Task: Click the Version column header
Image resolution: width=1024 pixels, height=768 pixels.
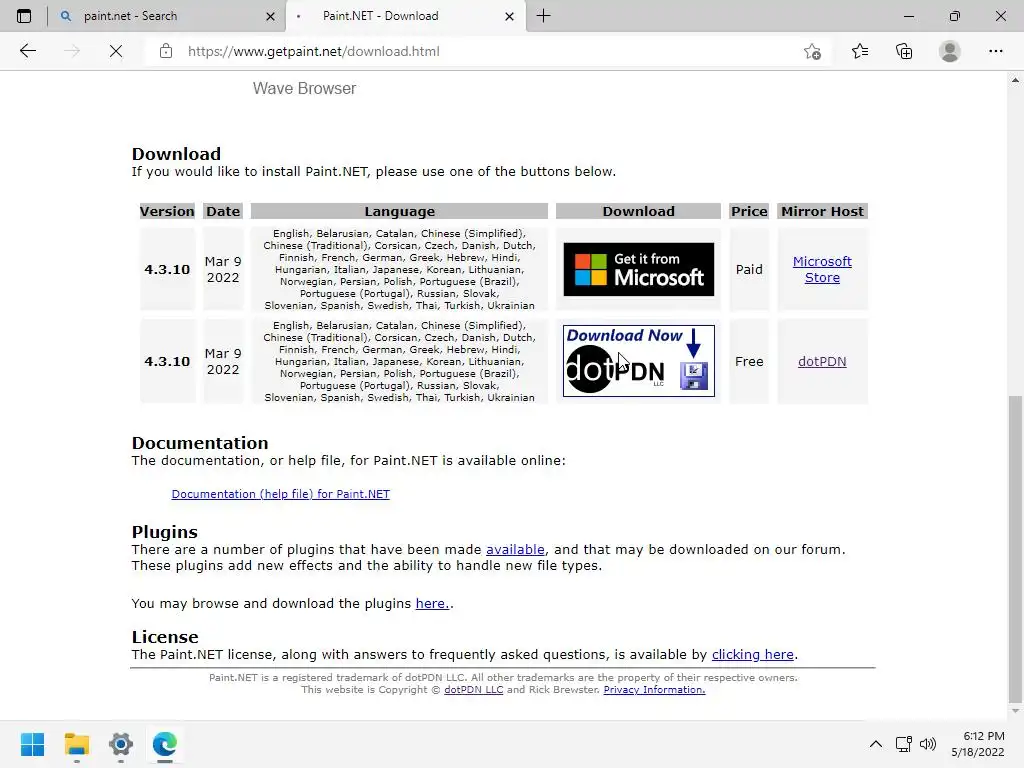Action: 167,211
